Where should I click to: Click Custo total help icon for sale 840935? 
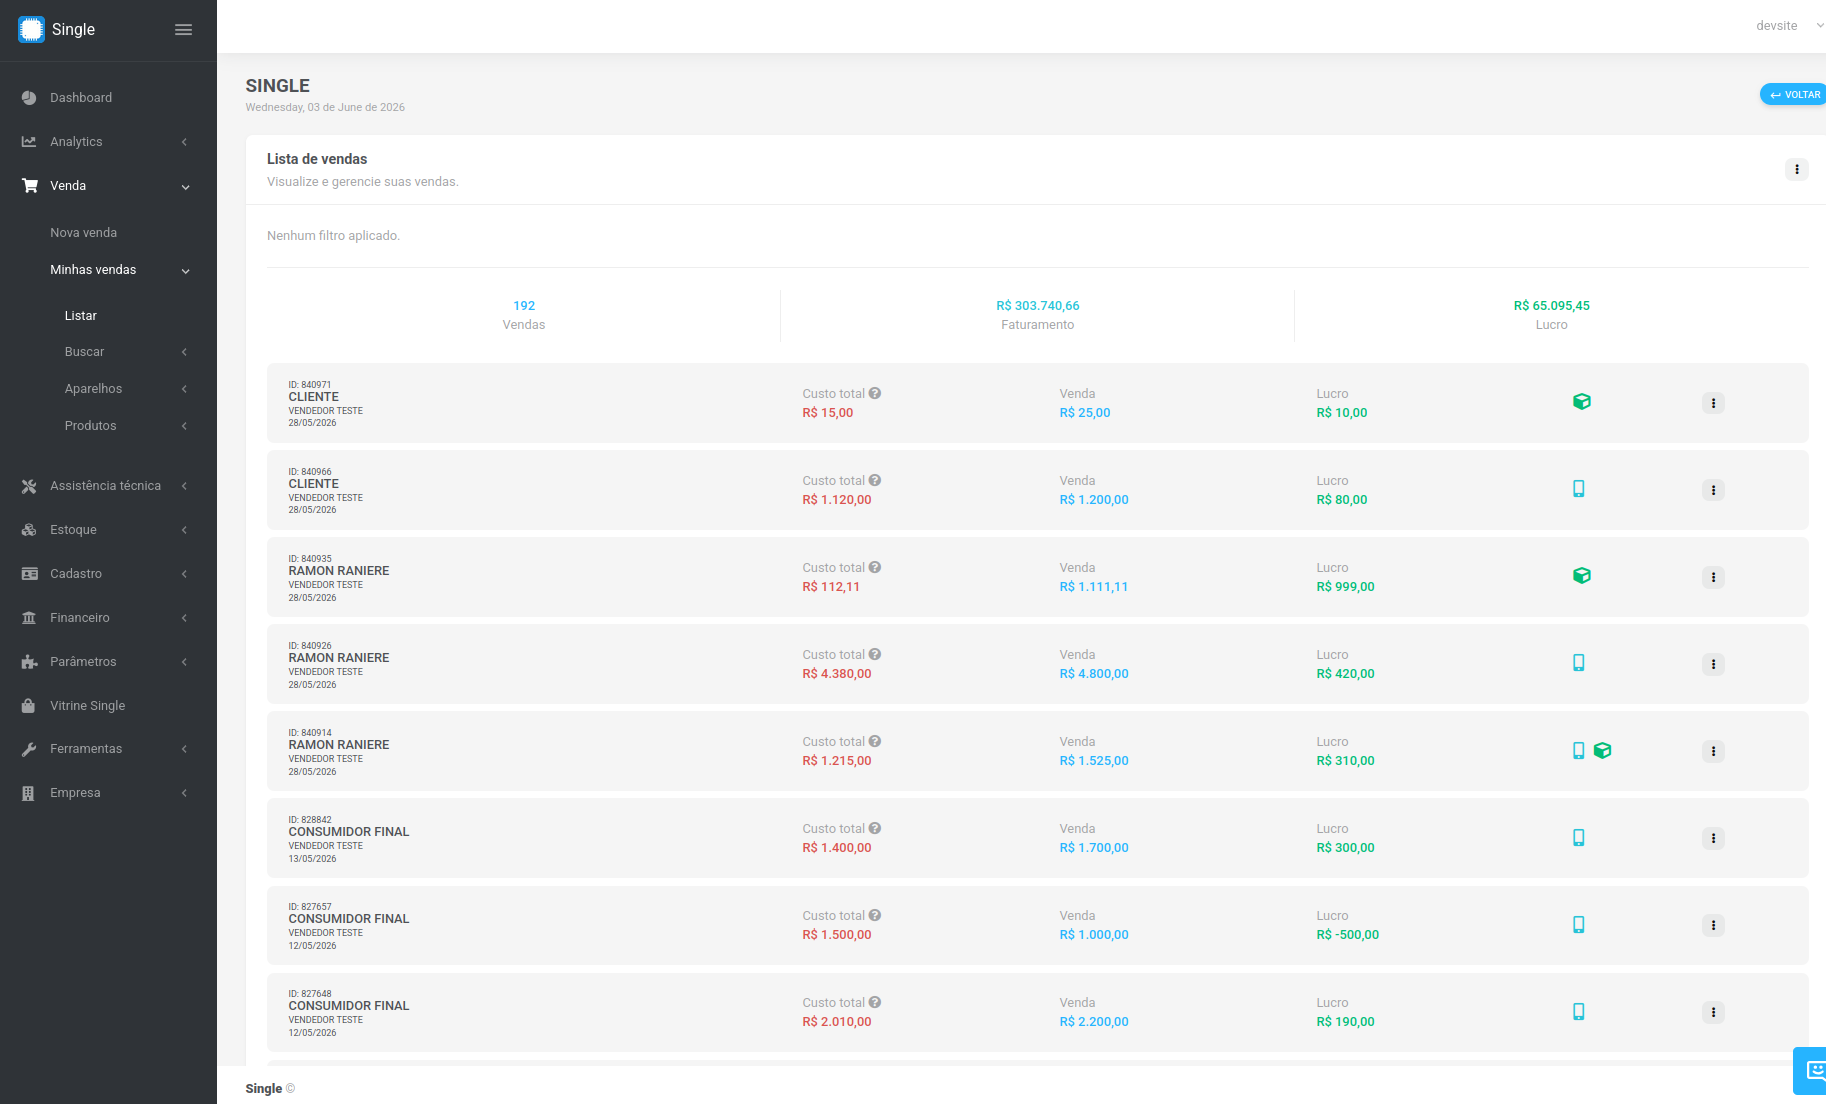pyautogui.click(x=875, y=568)
